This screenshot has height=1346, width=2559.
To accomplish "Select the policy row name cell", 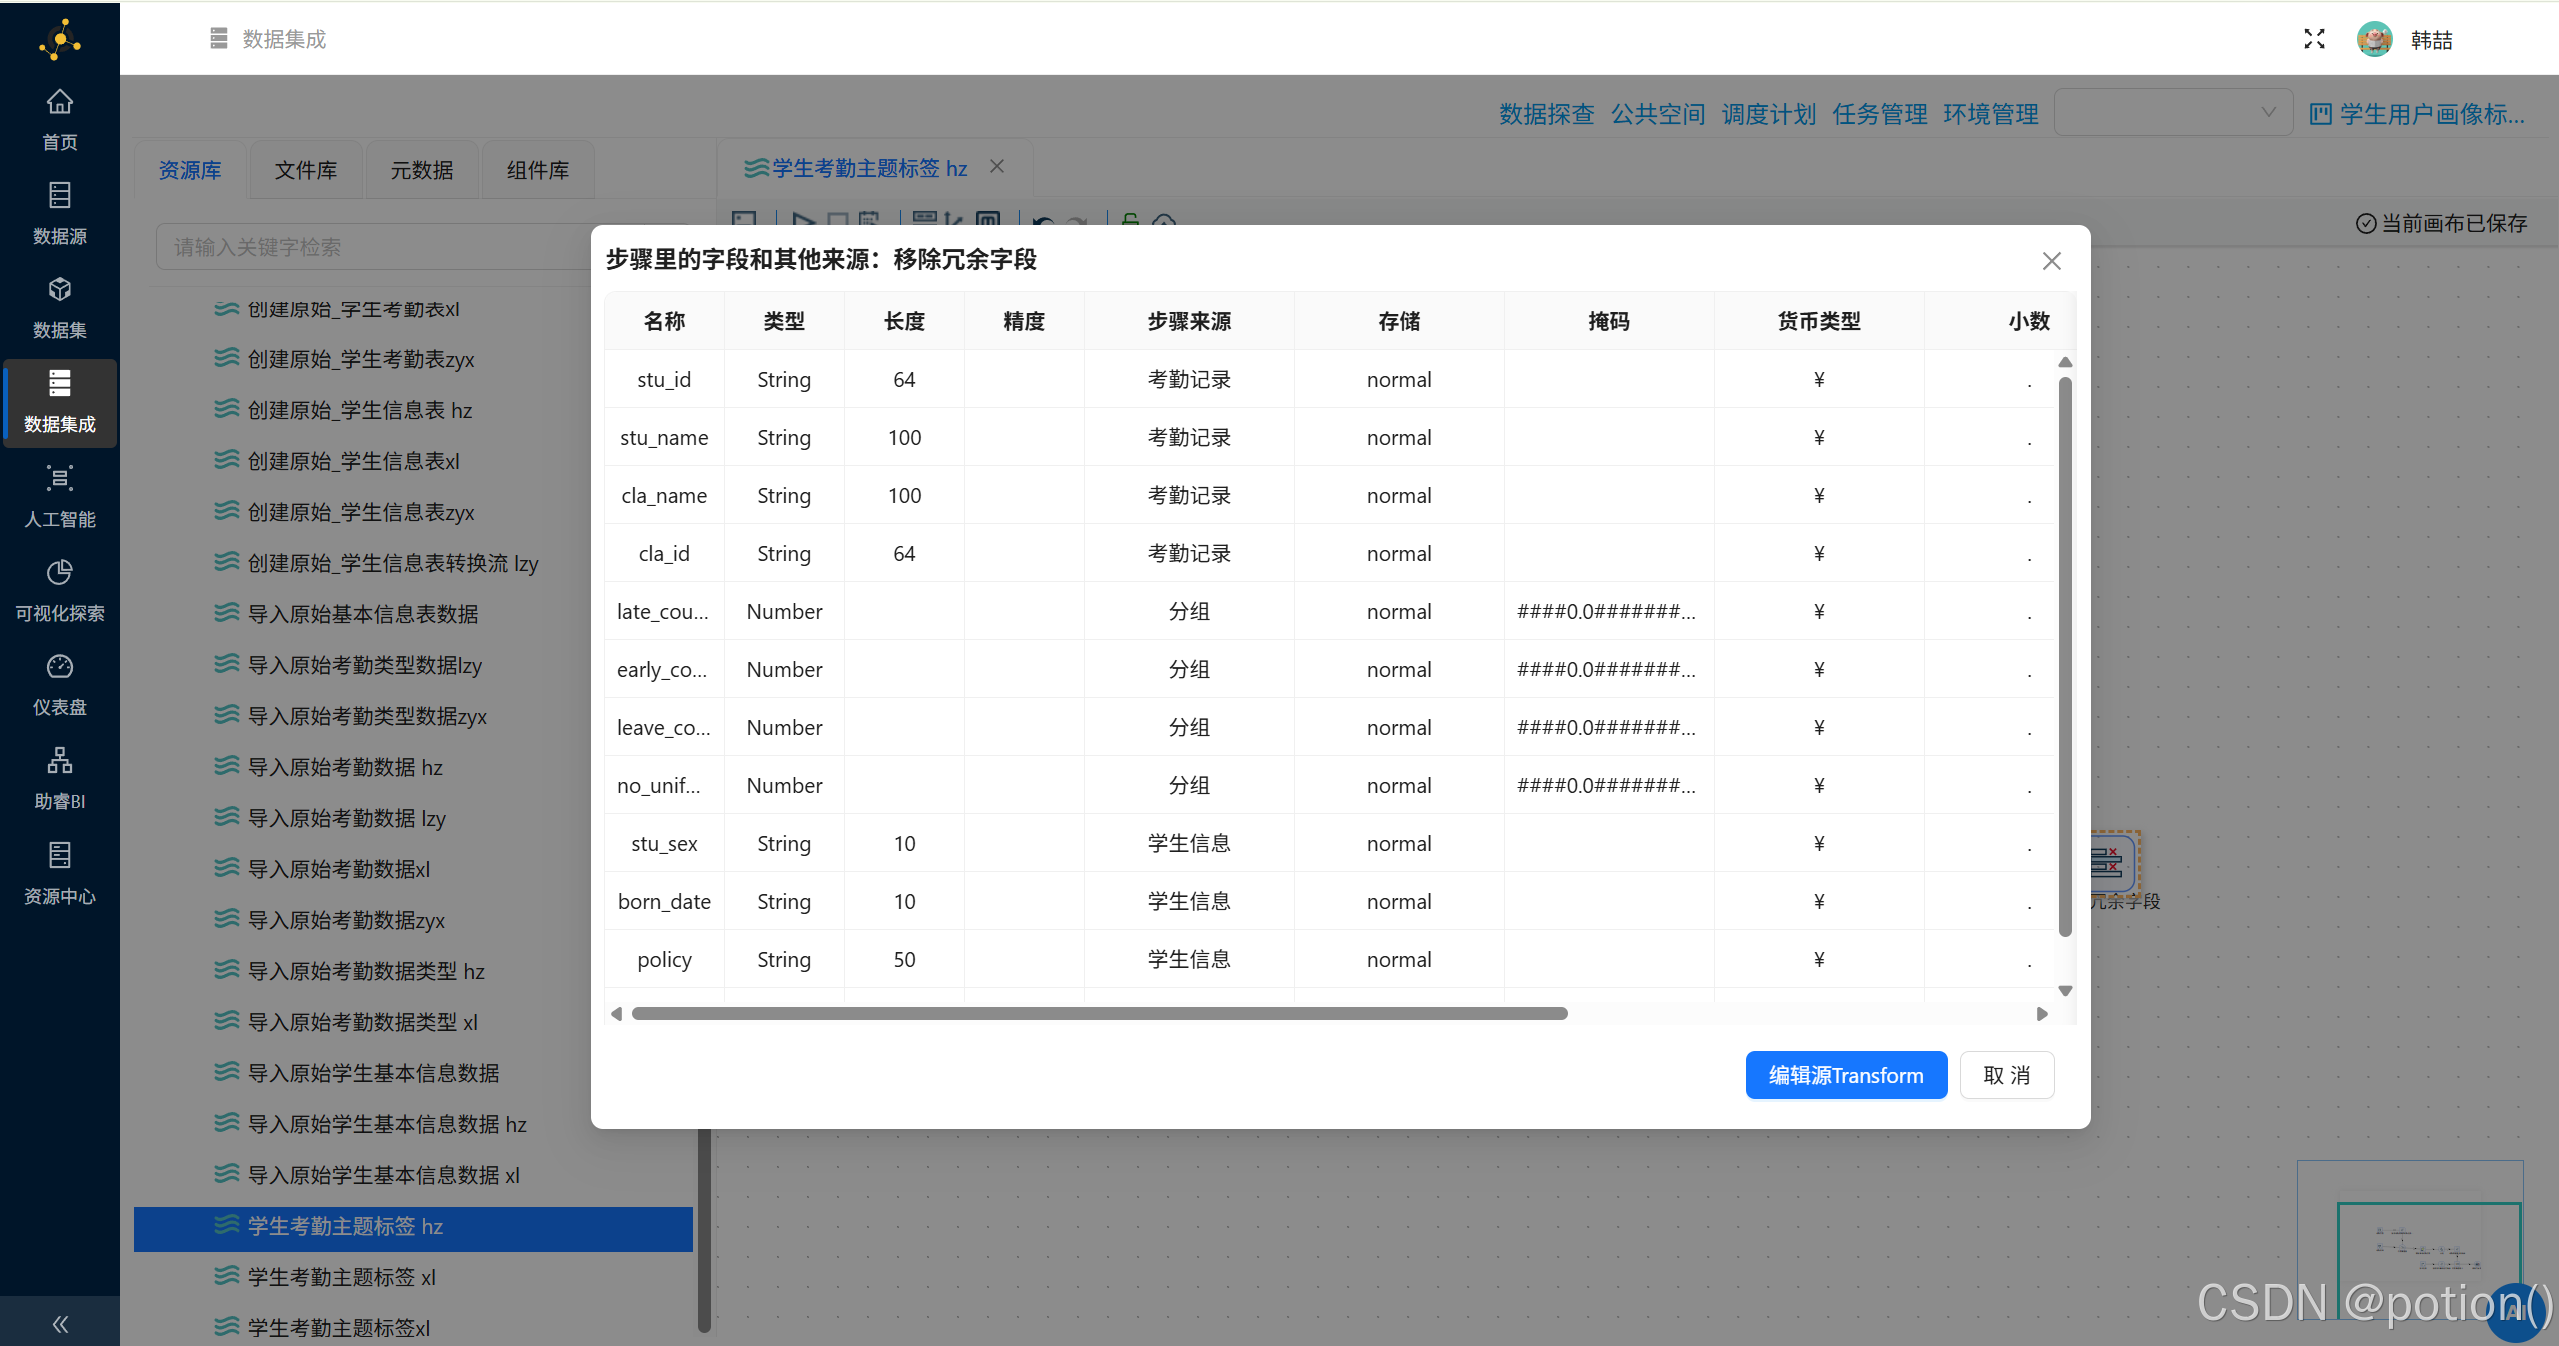I will (665, 959).
